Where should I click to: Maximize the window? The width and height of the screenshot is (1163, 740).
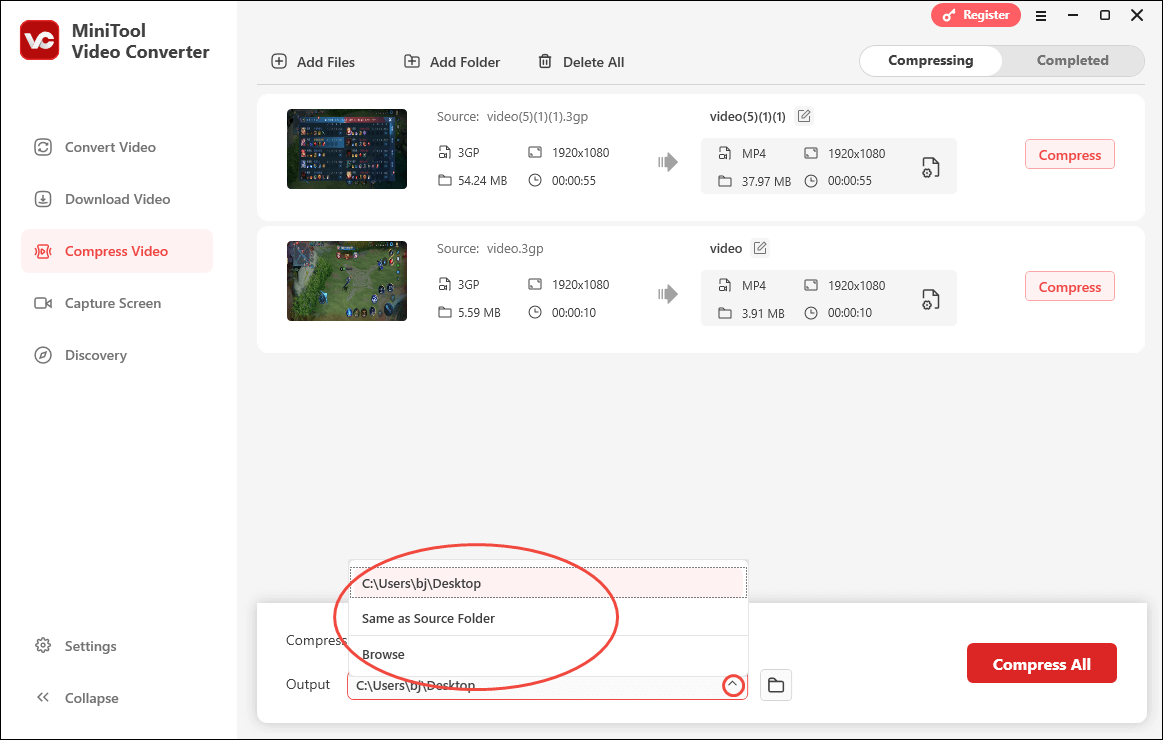click(x=1104, y=15)
